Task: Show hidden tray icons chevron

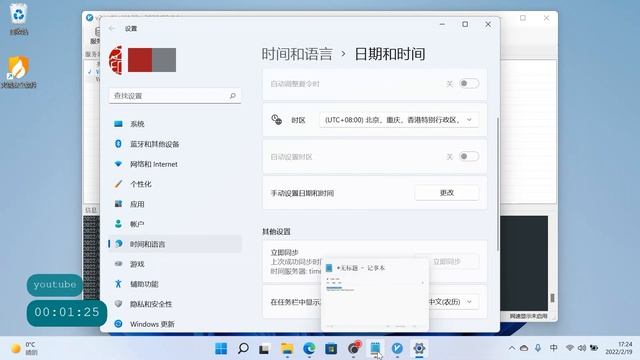Action: pyautogui.click(x=511, y=348)
